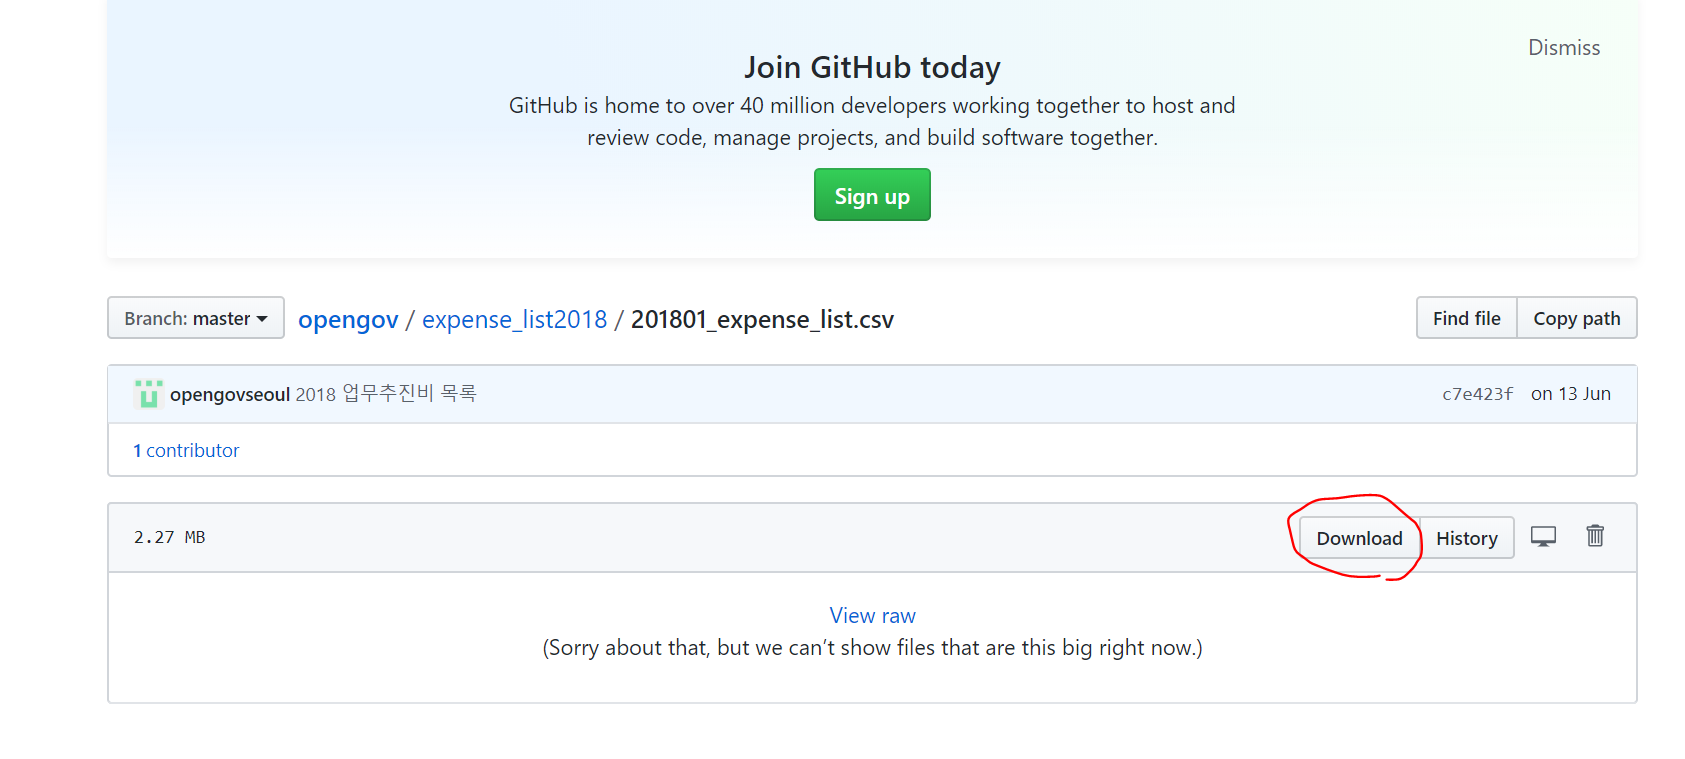Open opengovseoul user profile link
Screen dimensions: 1685x759
230,395
